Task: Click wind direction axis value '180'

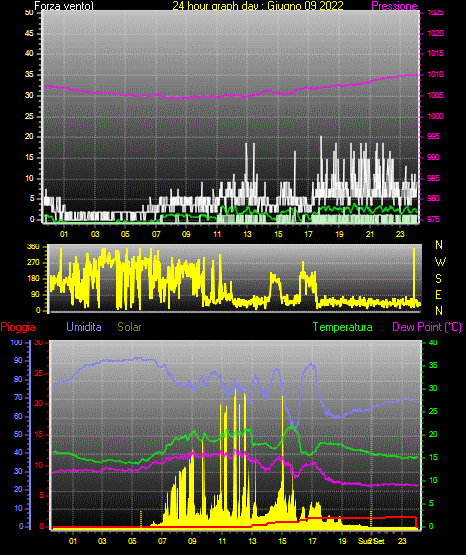Action: (x=33, y=279)
